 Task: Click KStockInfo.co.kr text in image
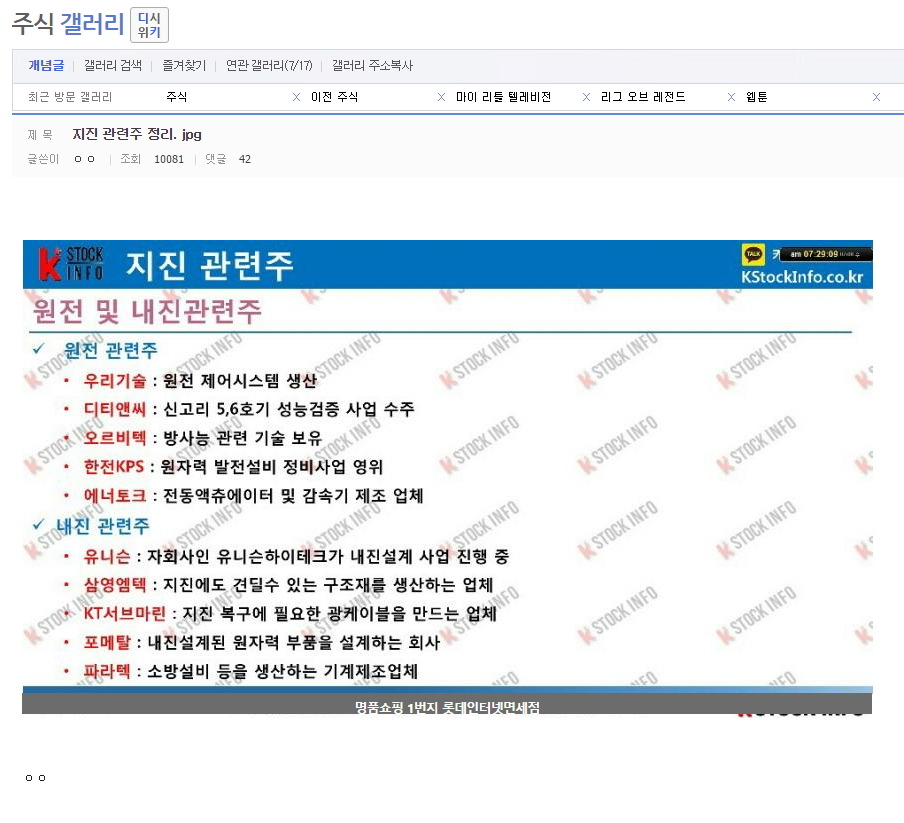pyautogui.click(x=802, y=277)
